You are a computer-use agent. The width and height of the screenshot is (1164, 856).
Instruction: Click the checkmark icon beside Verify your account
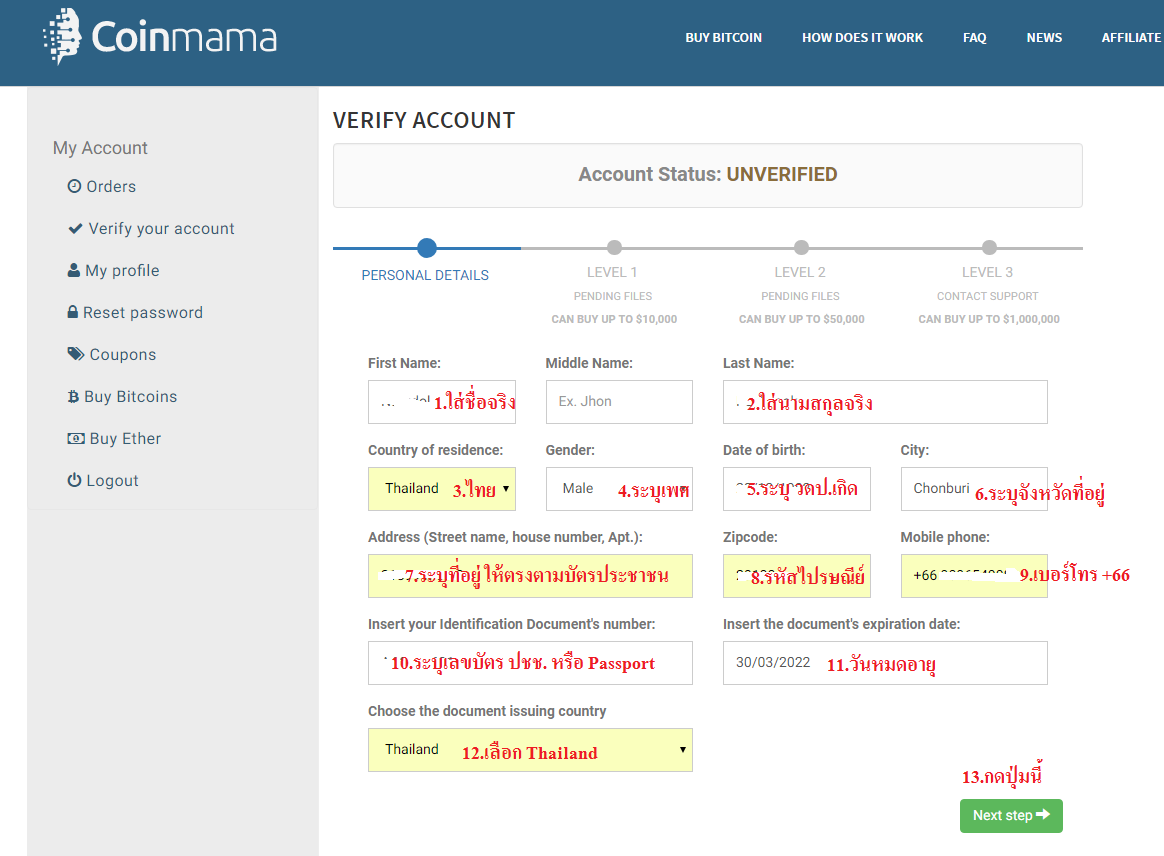(75, 228)
